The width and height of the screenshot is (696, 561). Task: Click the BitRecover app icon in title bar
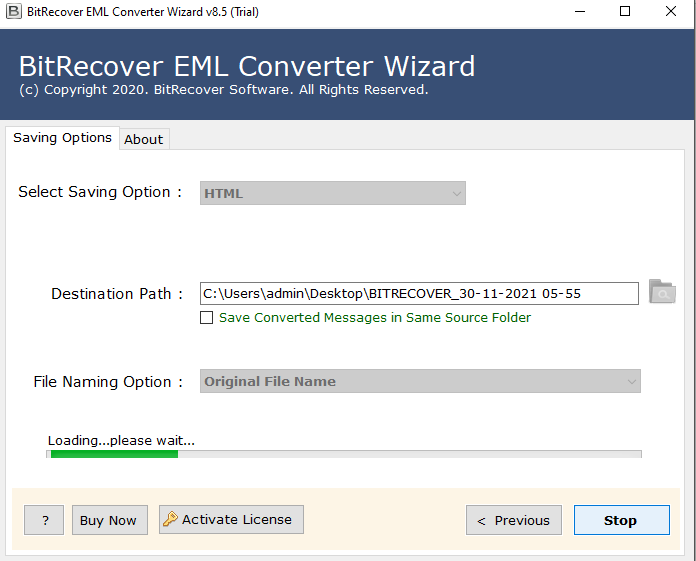[13, 11]
